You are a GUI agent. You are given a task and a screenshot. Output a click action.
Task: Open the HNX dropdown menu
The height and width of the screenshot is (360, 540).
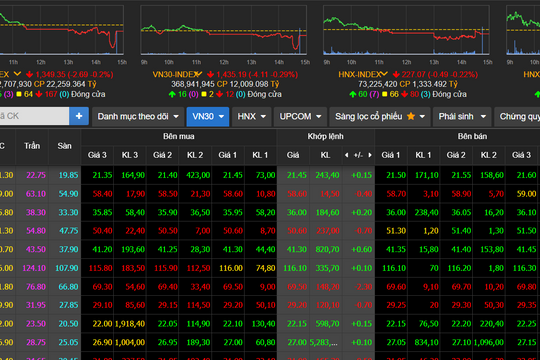251,116
